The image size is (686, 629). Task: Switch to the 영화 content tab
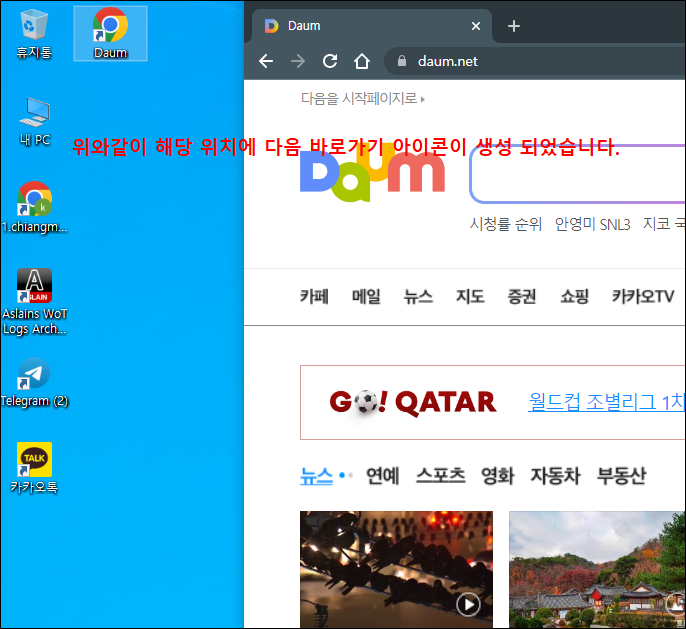coord(497,476)
